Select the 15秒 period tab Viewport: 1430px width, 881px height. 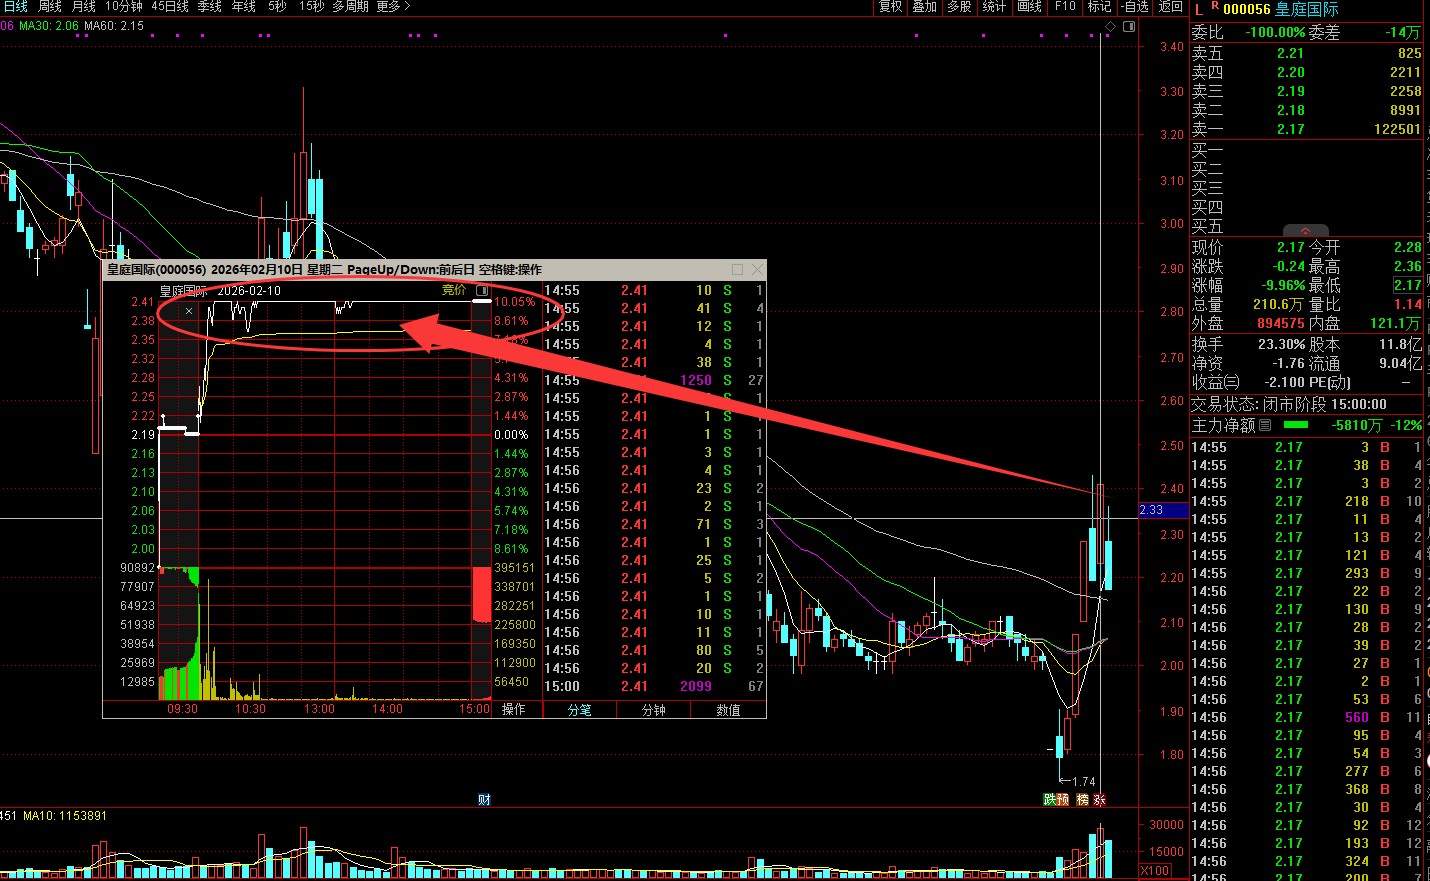click(x=311, y=6)
